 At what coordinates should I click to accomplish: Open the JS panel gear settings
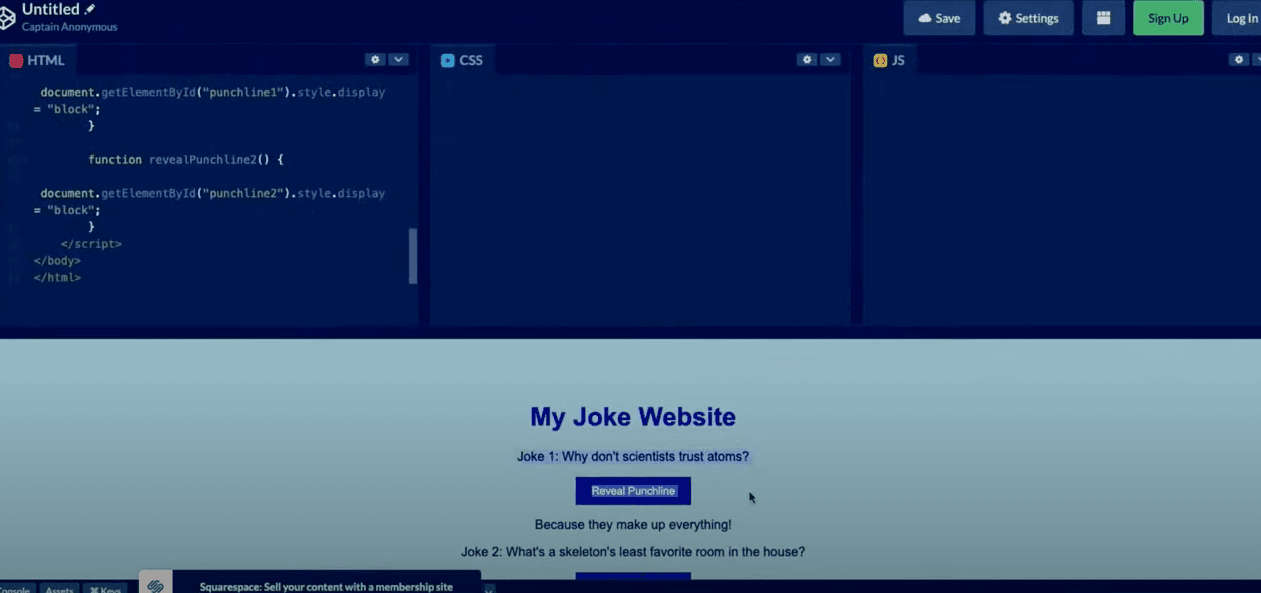click(x=1239, y=59)
